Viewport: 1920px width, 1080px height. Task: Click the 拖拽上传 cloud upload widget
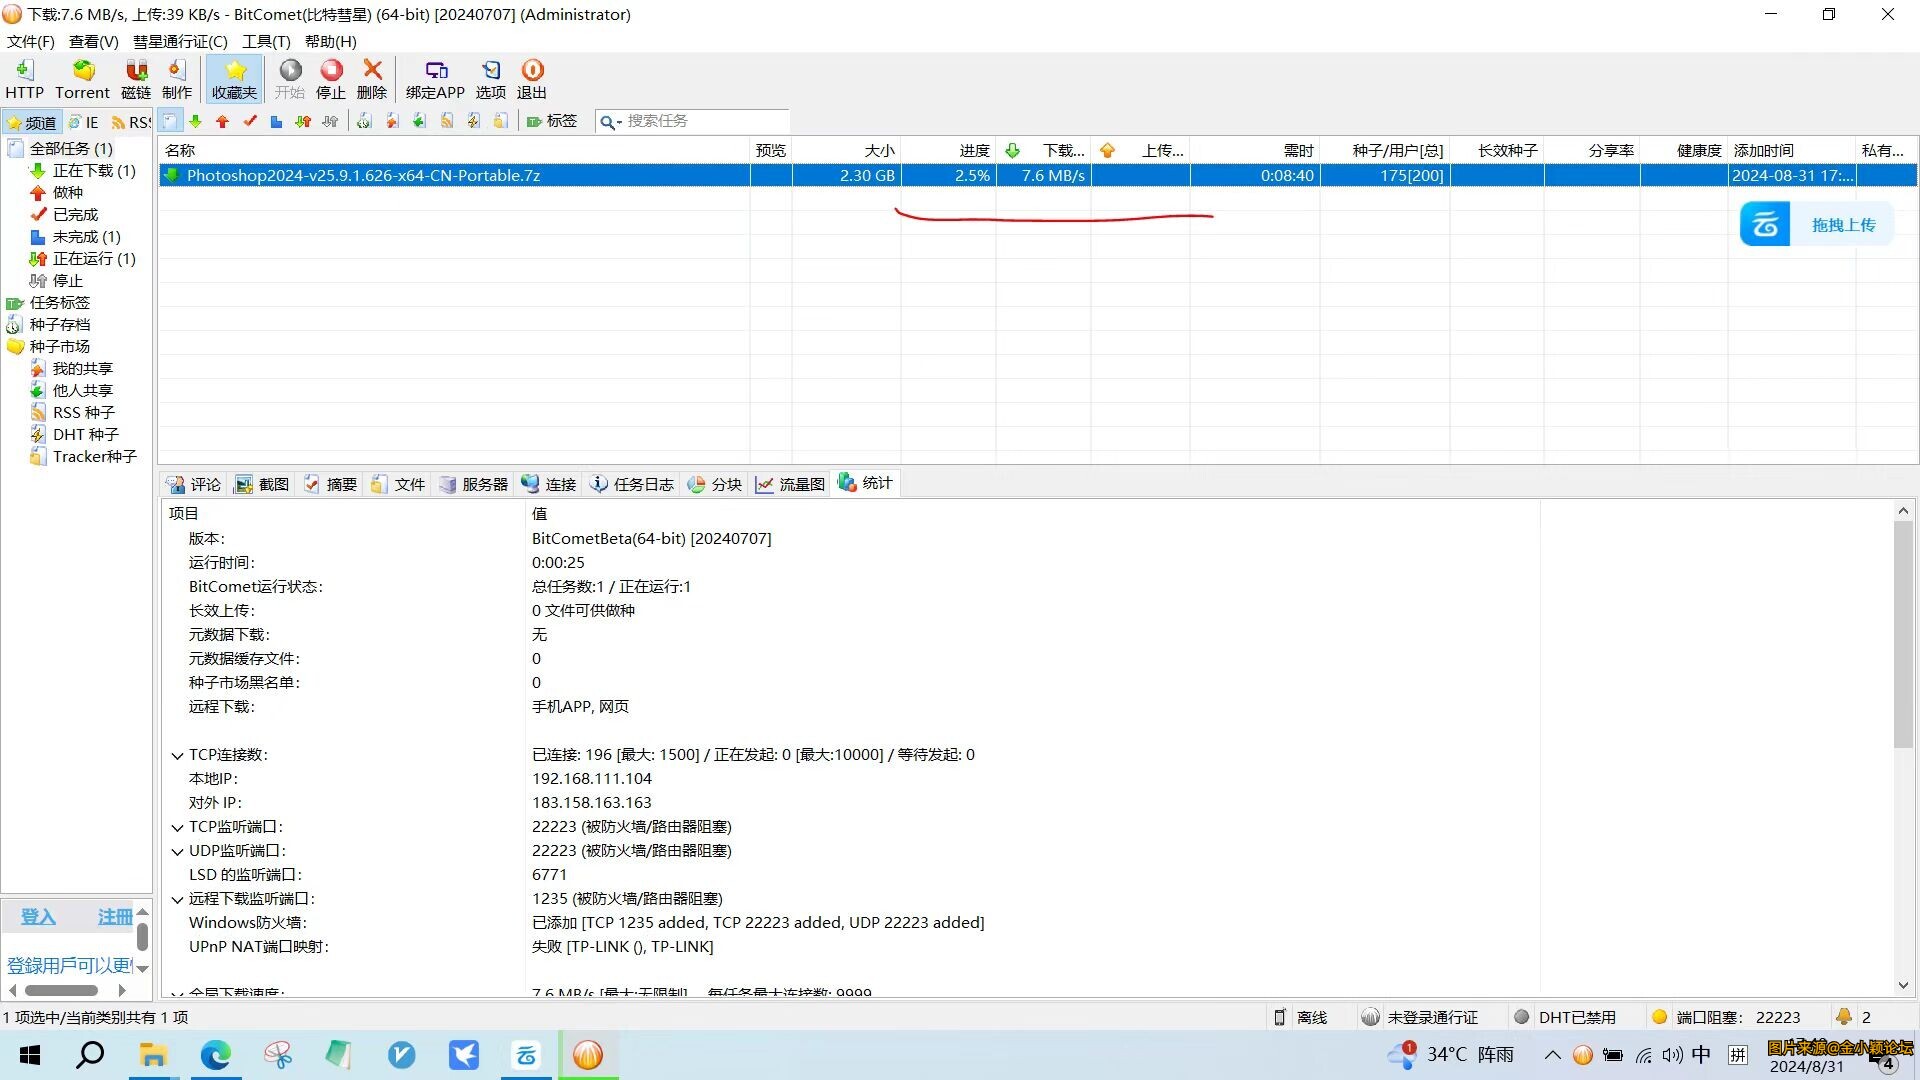point(1817,224)
